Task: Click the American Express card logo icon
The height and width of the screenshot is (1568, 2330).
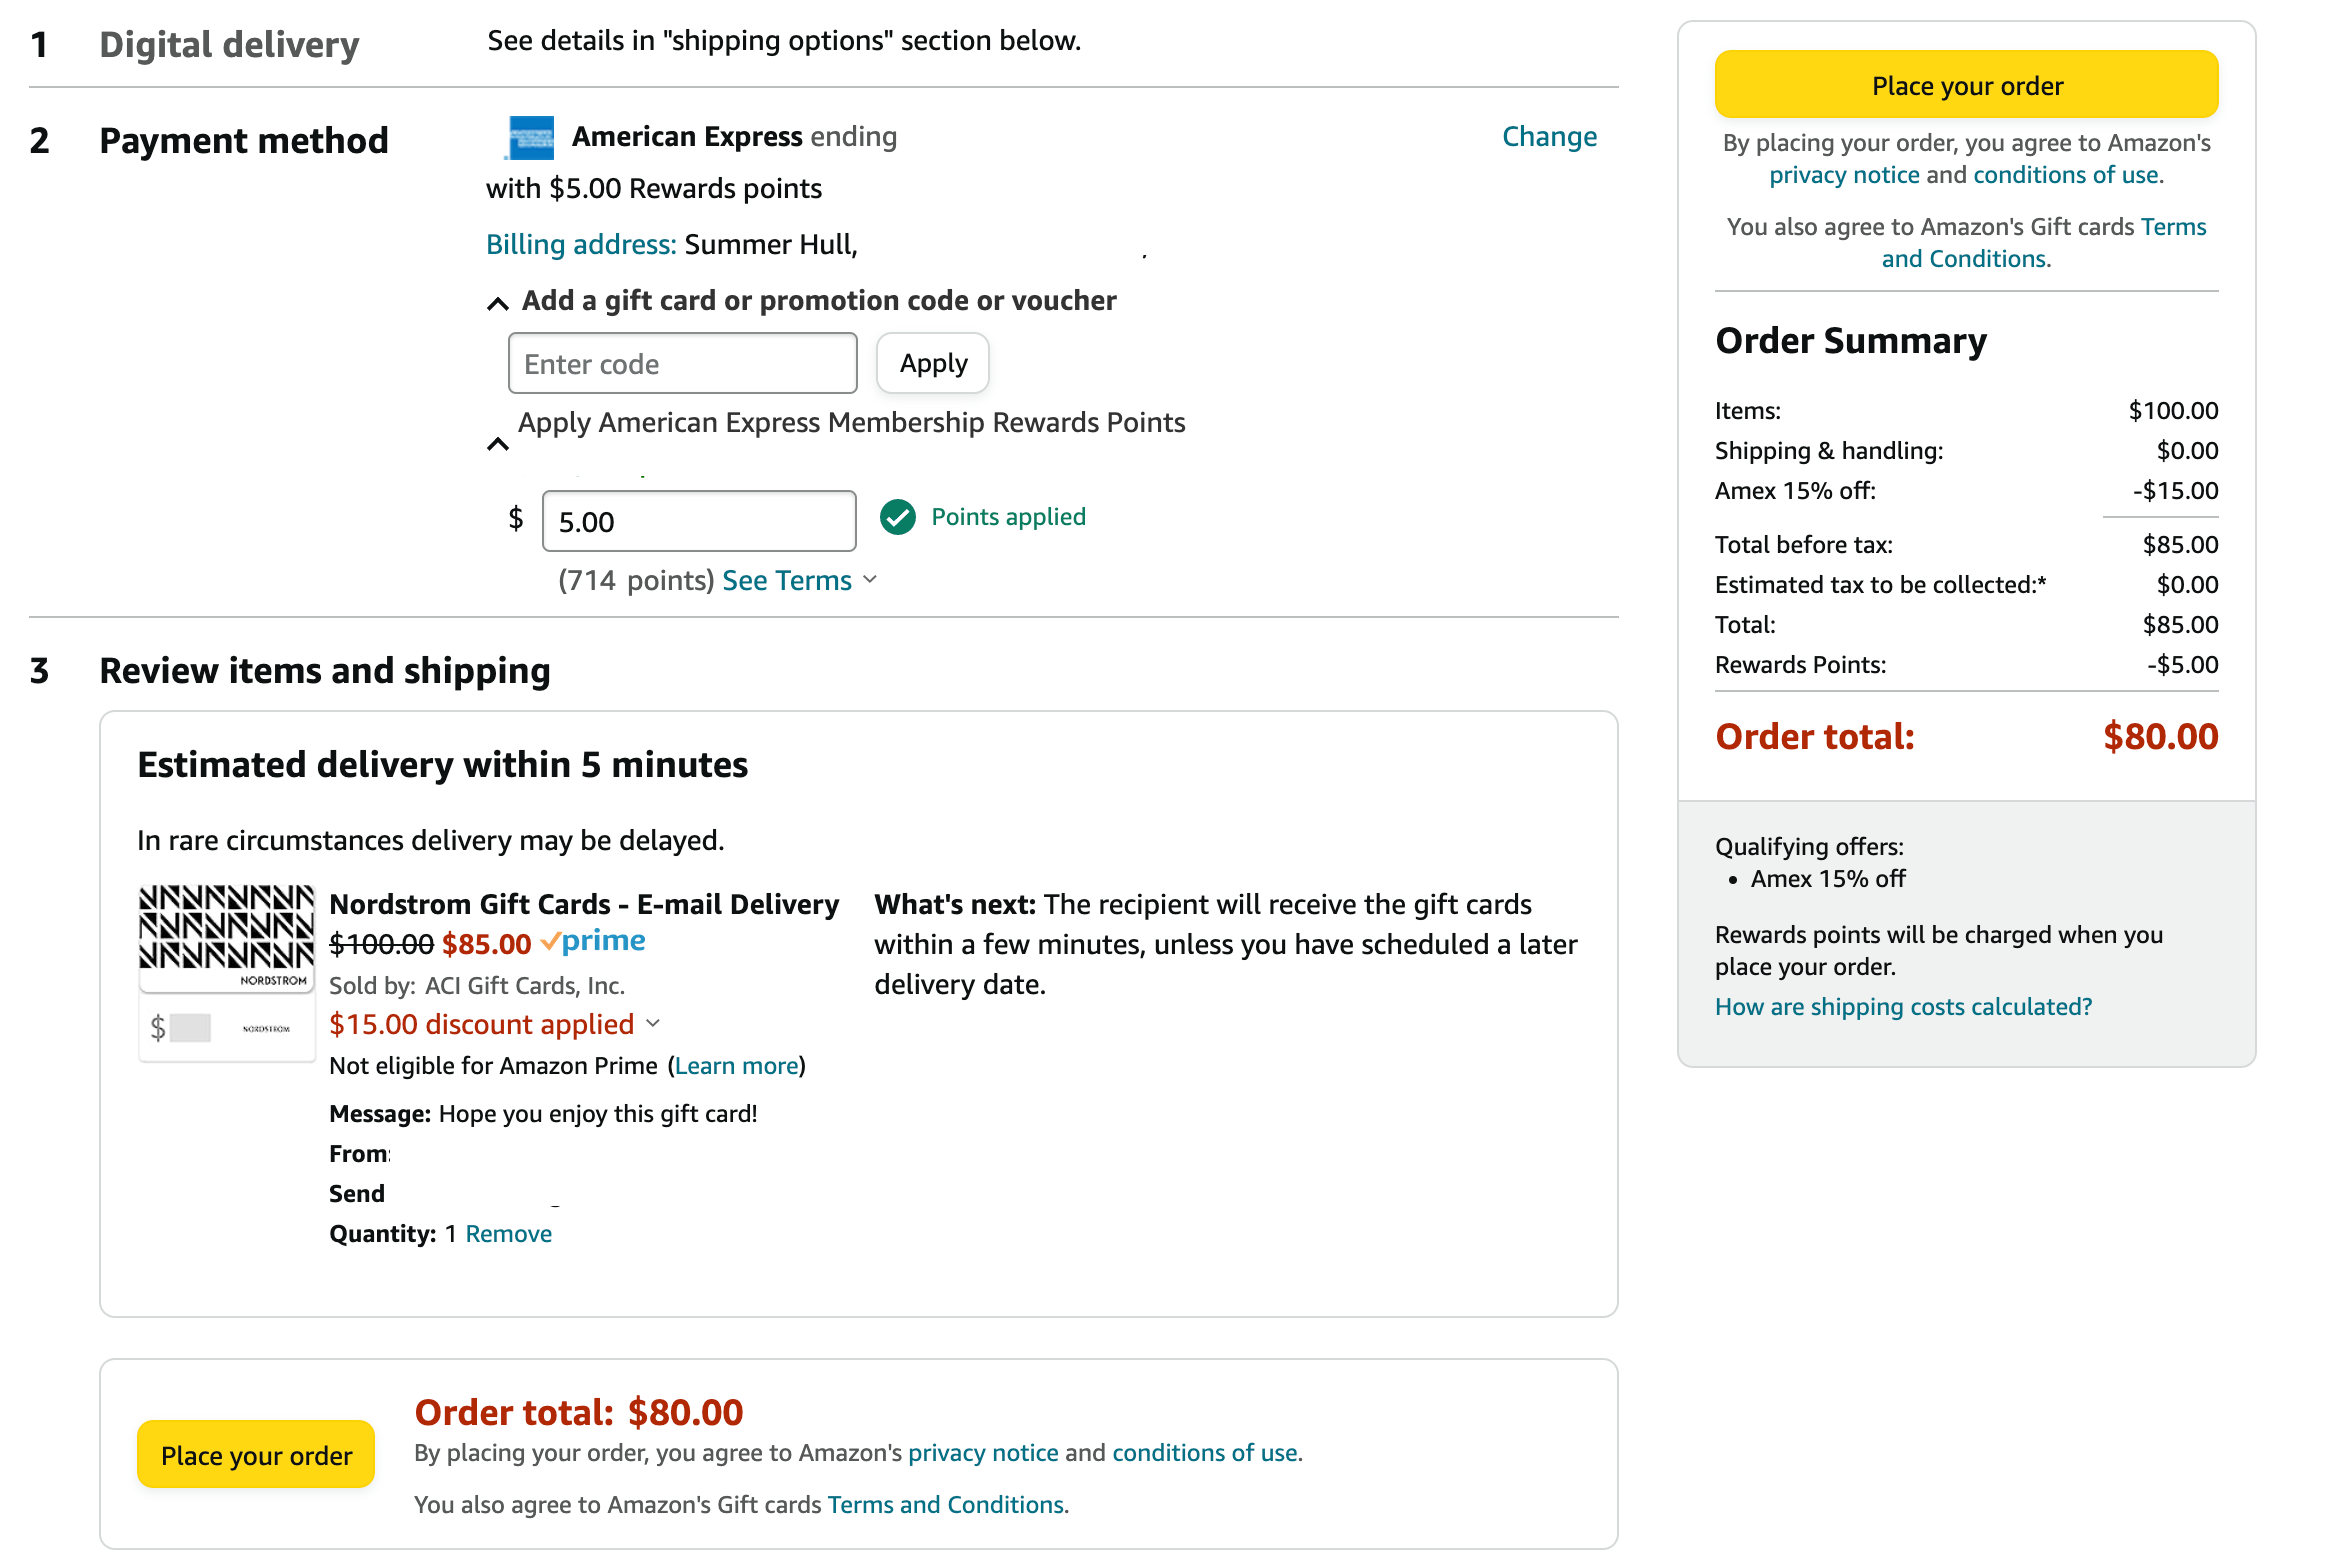Action: 530,138
